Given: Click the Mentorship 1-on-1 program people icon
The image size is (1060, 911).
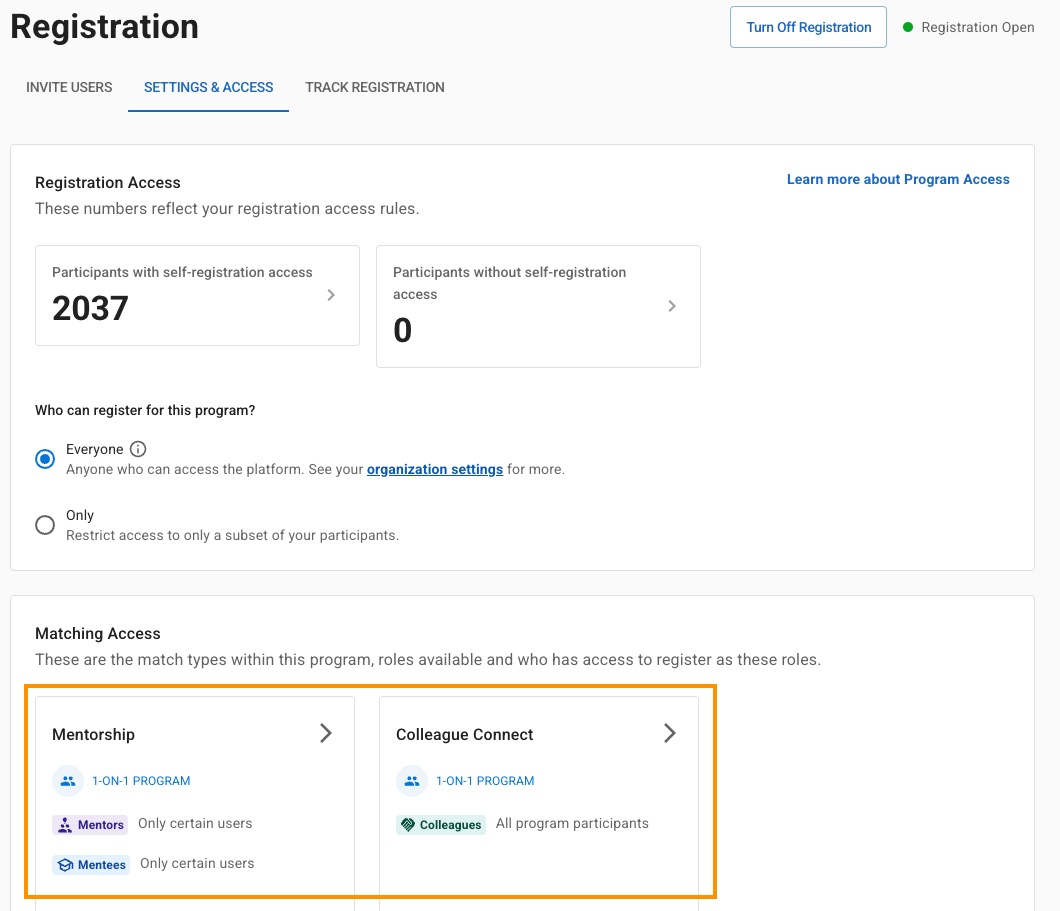Looking at the screenshot, I should [68, 781].
